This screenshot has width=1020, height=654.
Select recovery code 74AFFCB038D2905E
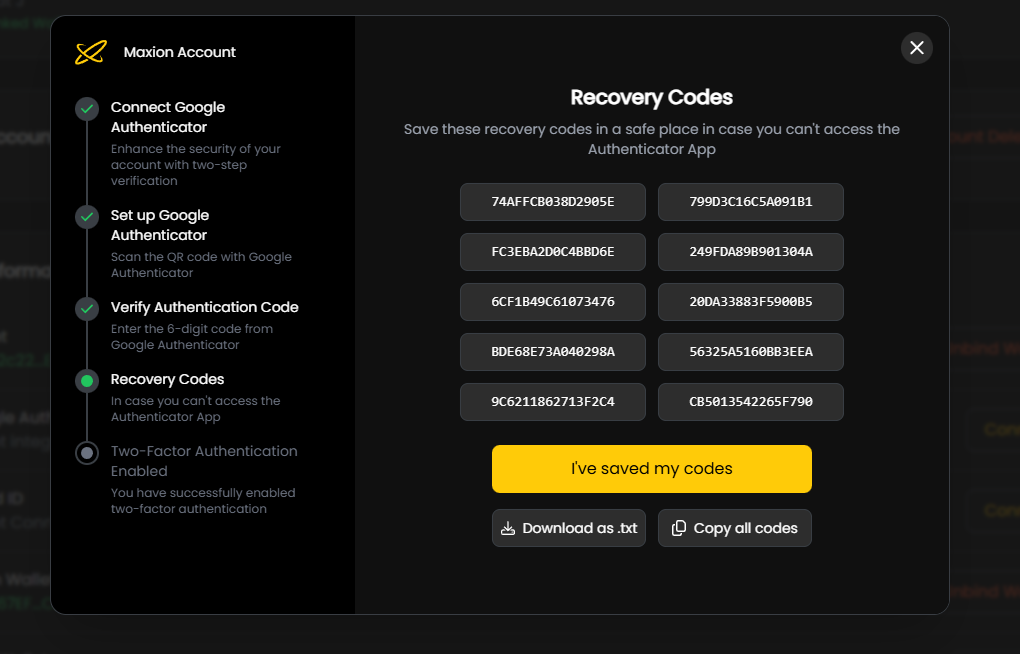coord(552,202)
